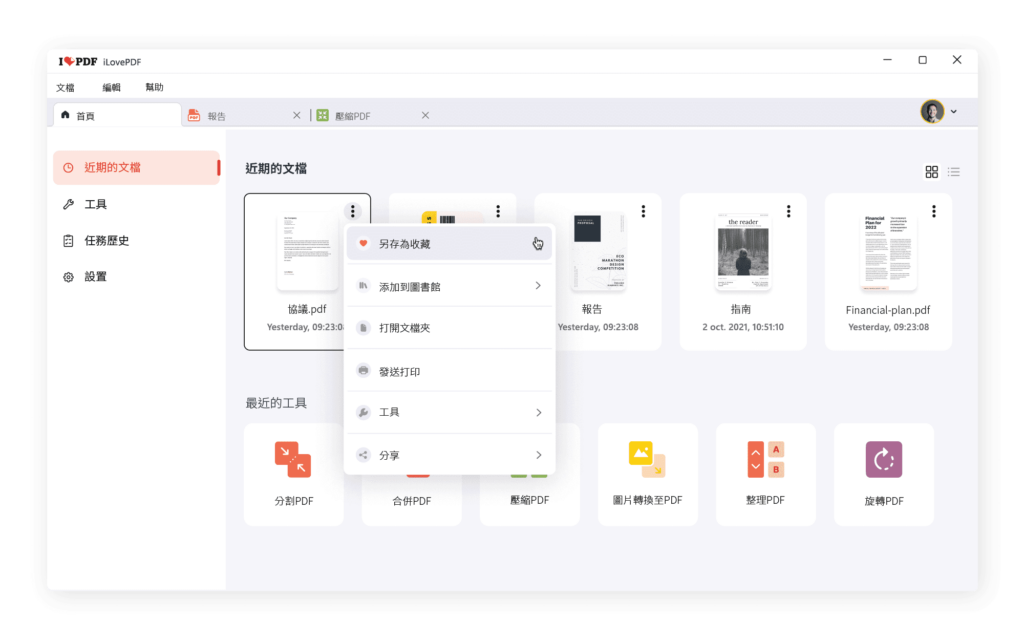Open the 文檔 menu in the menu bar
1024x642 pixels.
click(x=65, y=88)
